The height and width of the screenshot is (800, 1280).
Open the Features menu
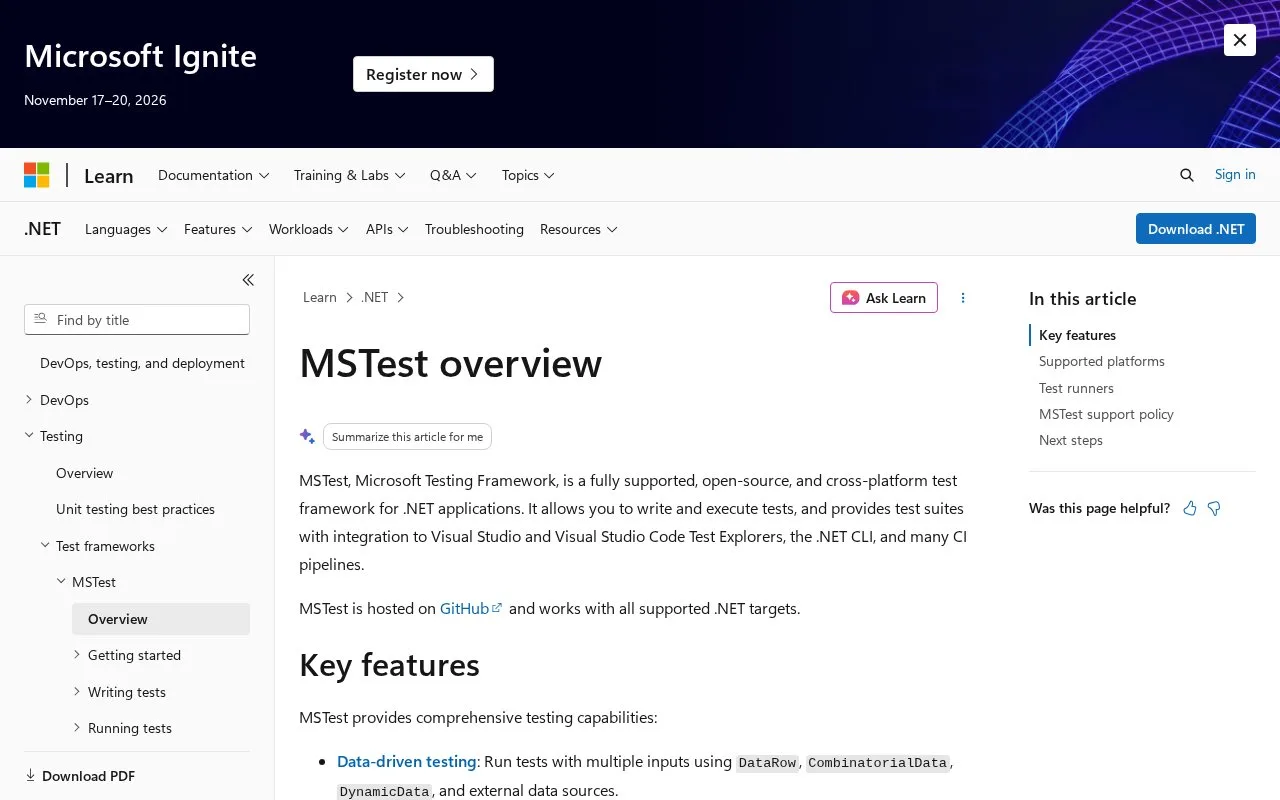pos(218,229)
